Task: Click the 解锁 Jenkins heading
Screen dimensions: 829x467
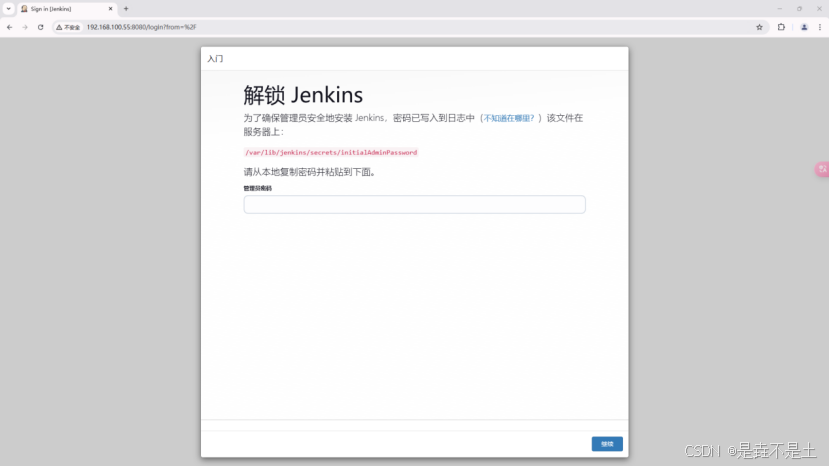Action: pyautogui.click(x=303, y=95)
